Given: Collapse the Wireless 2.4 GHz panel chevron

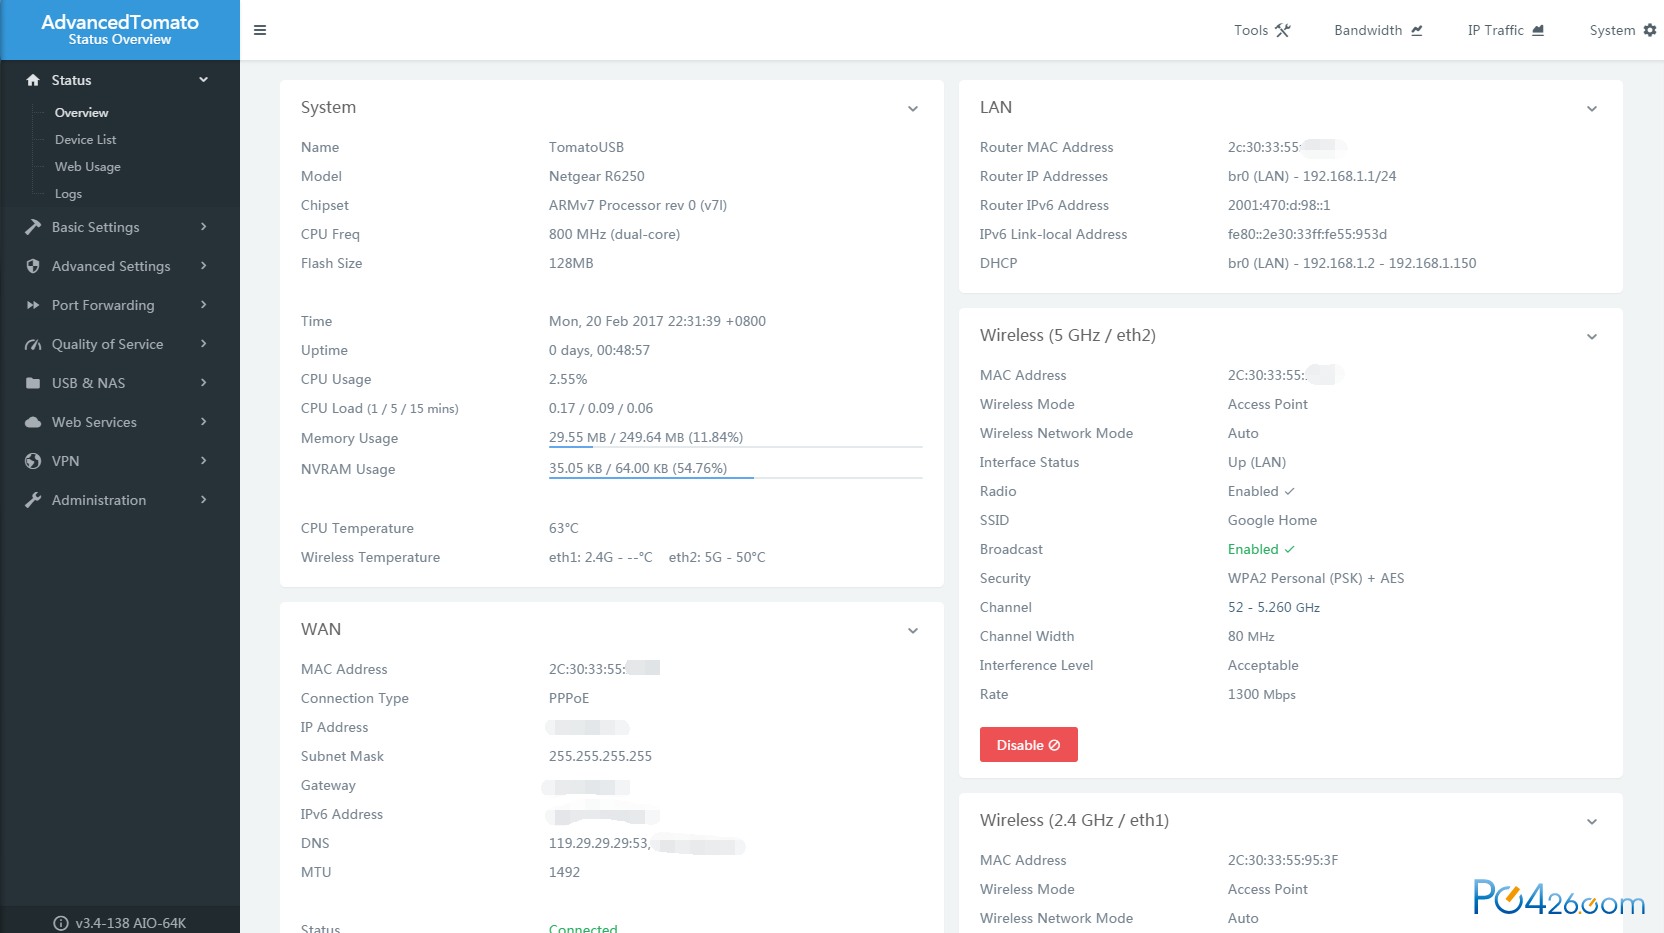Looking at the screenshot, I should point(1592,822).
